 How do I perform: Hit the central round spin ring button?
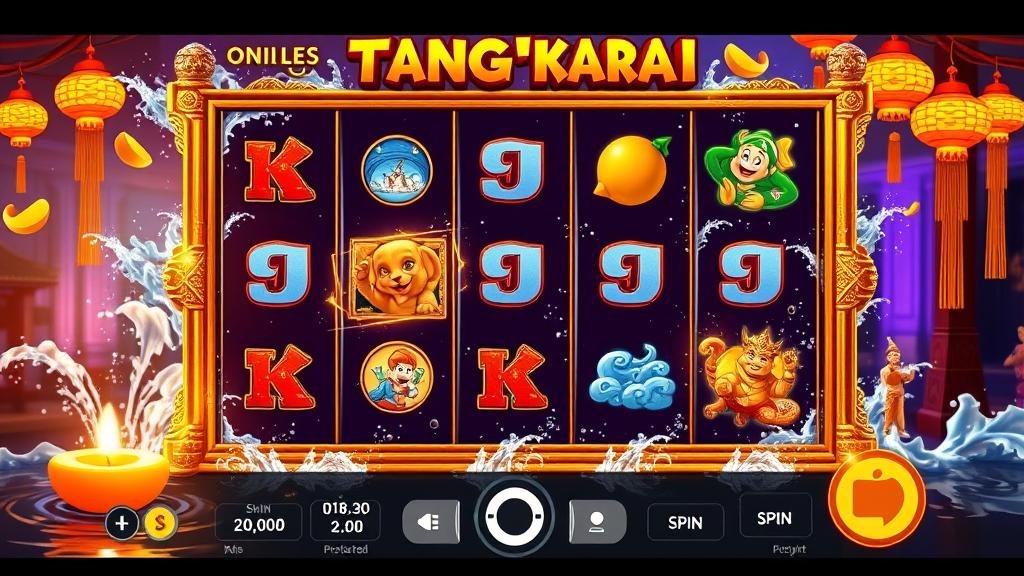[x=514, y=517]
